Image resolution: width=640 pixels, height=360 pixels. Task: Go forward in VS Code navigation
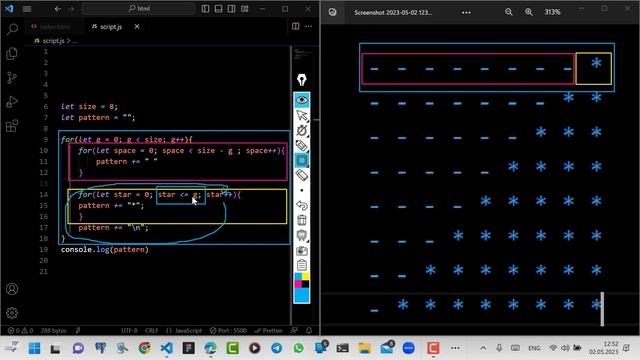coord(71,9)
